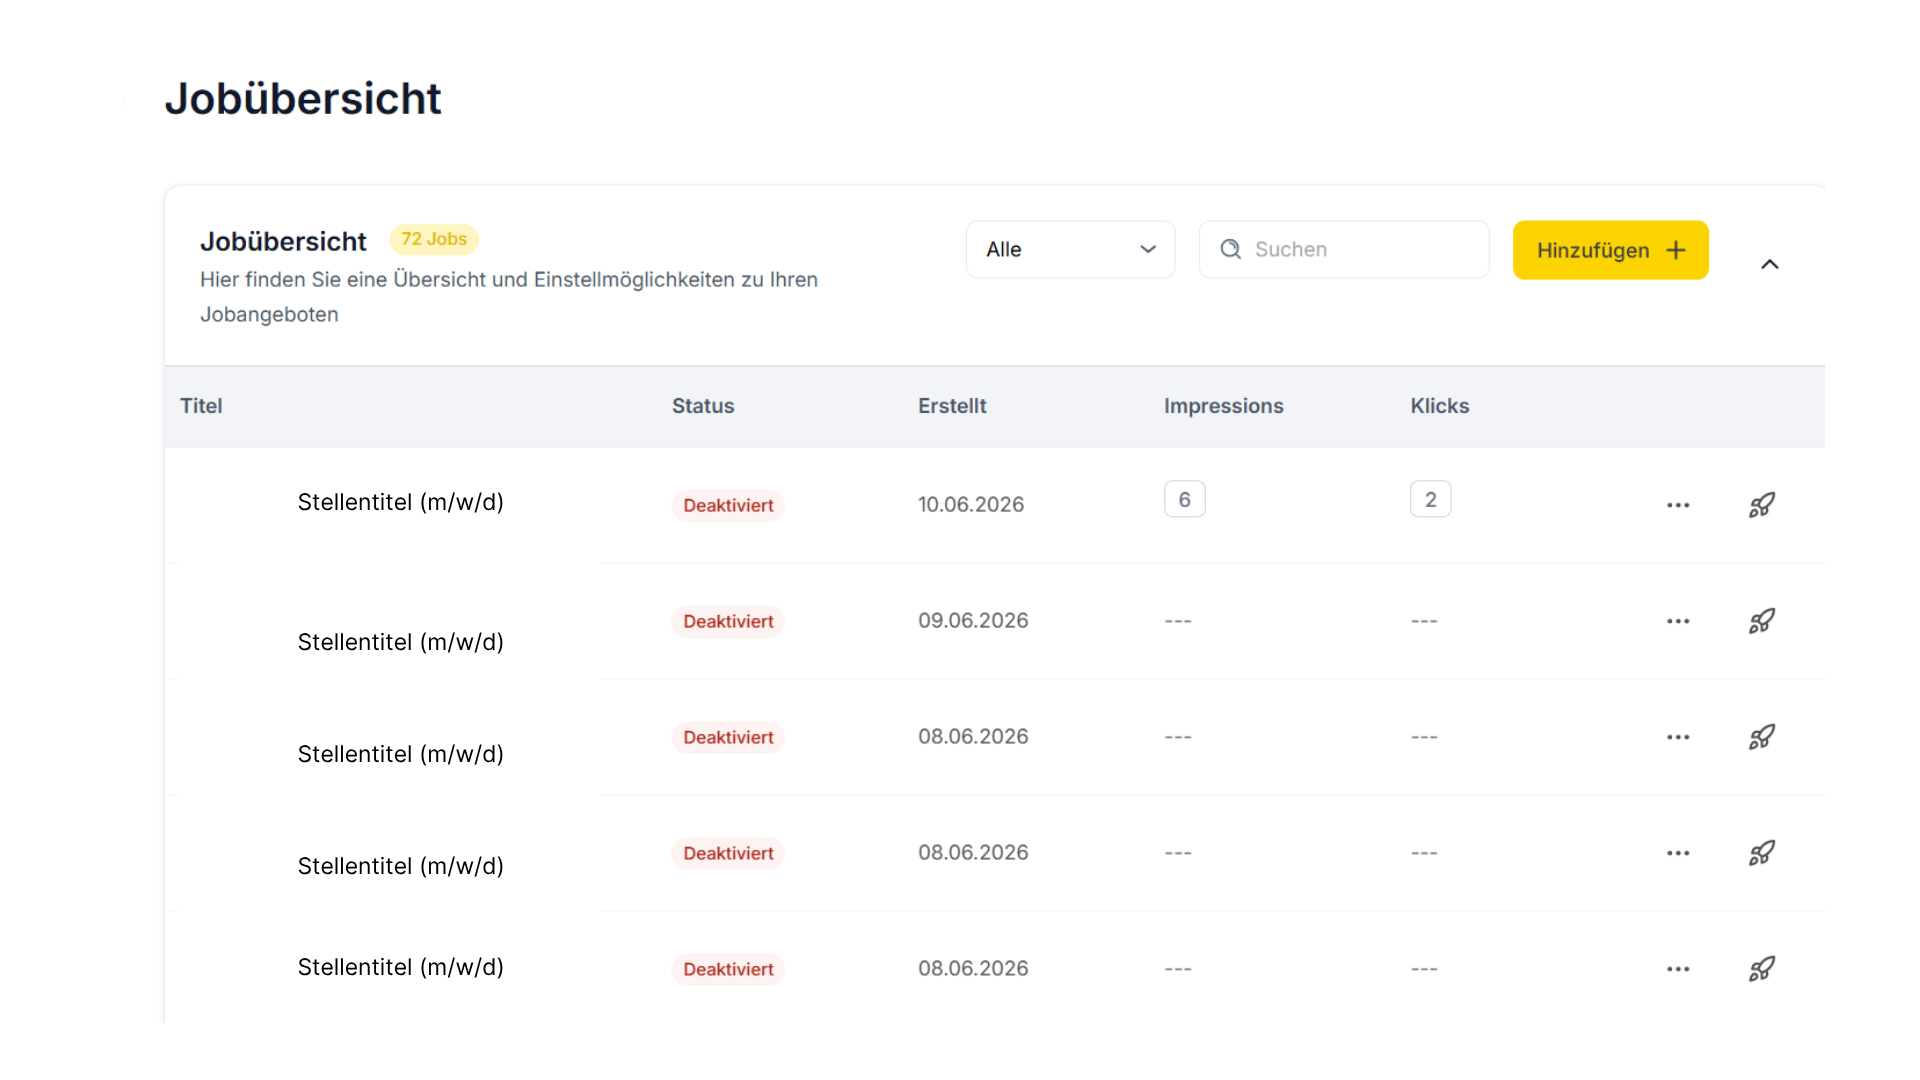Click the empty Klicks value in the 09.06.2026 row
The width and height of the screenshot is (1920, 1080).
(x=1424, y=621)
